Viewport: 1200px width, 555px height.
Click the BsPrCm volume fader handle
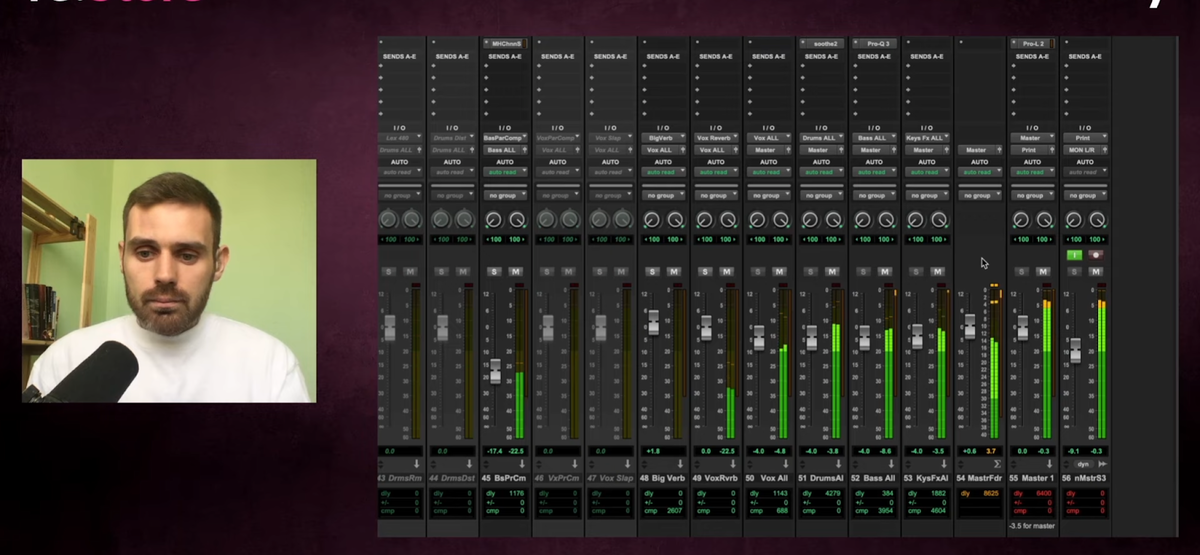click(494, 371)
